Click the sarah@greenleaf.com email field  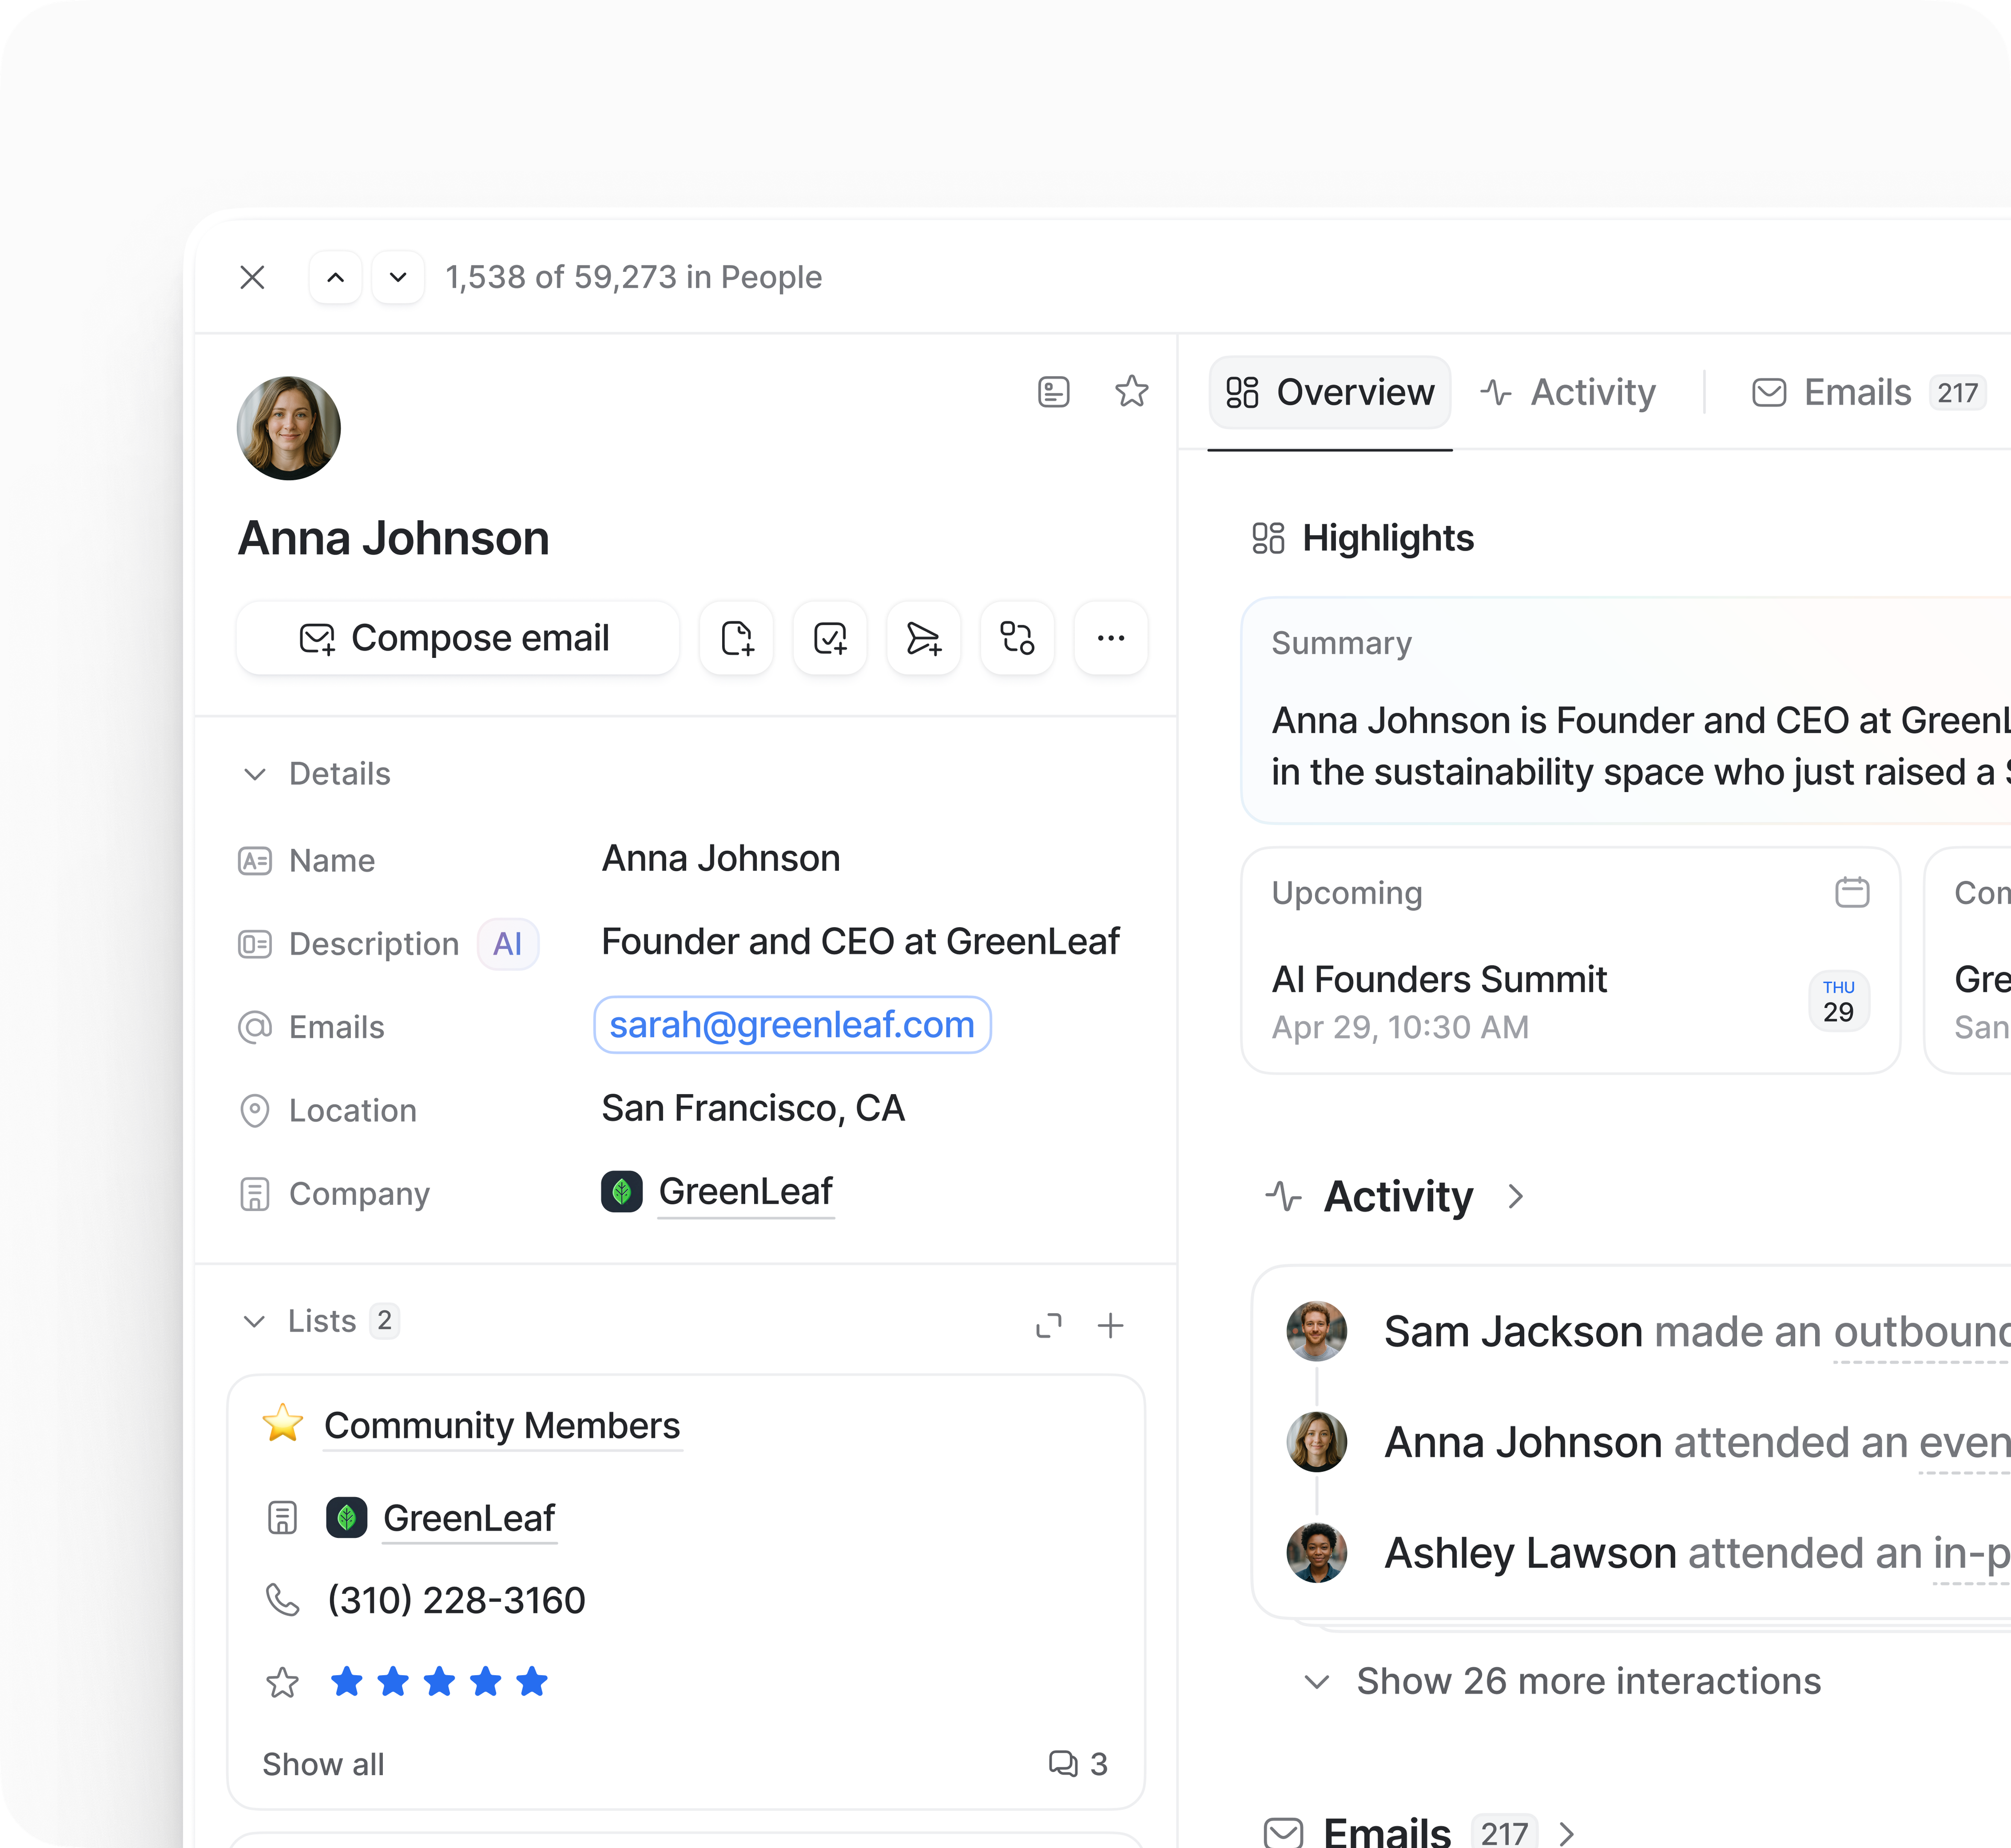click(x=792, y=1025)
